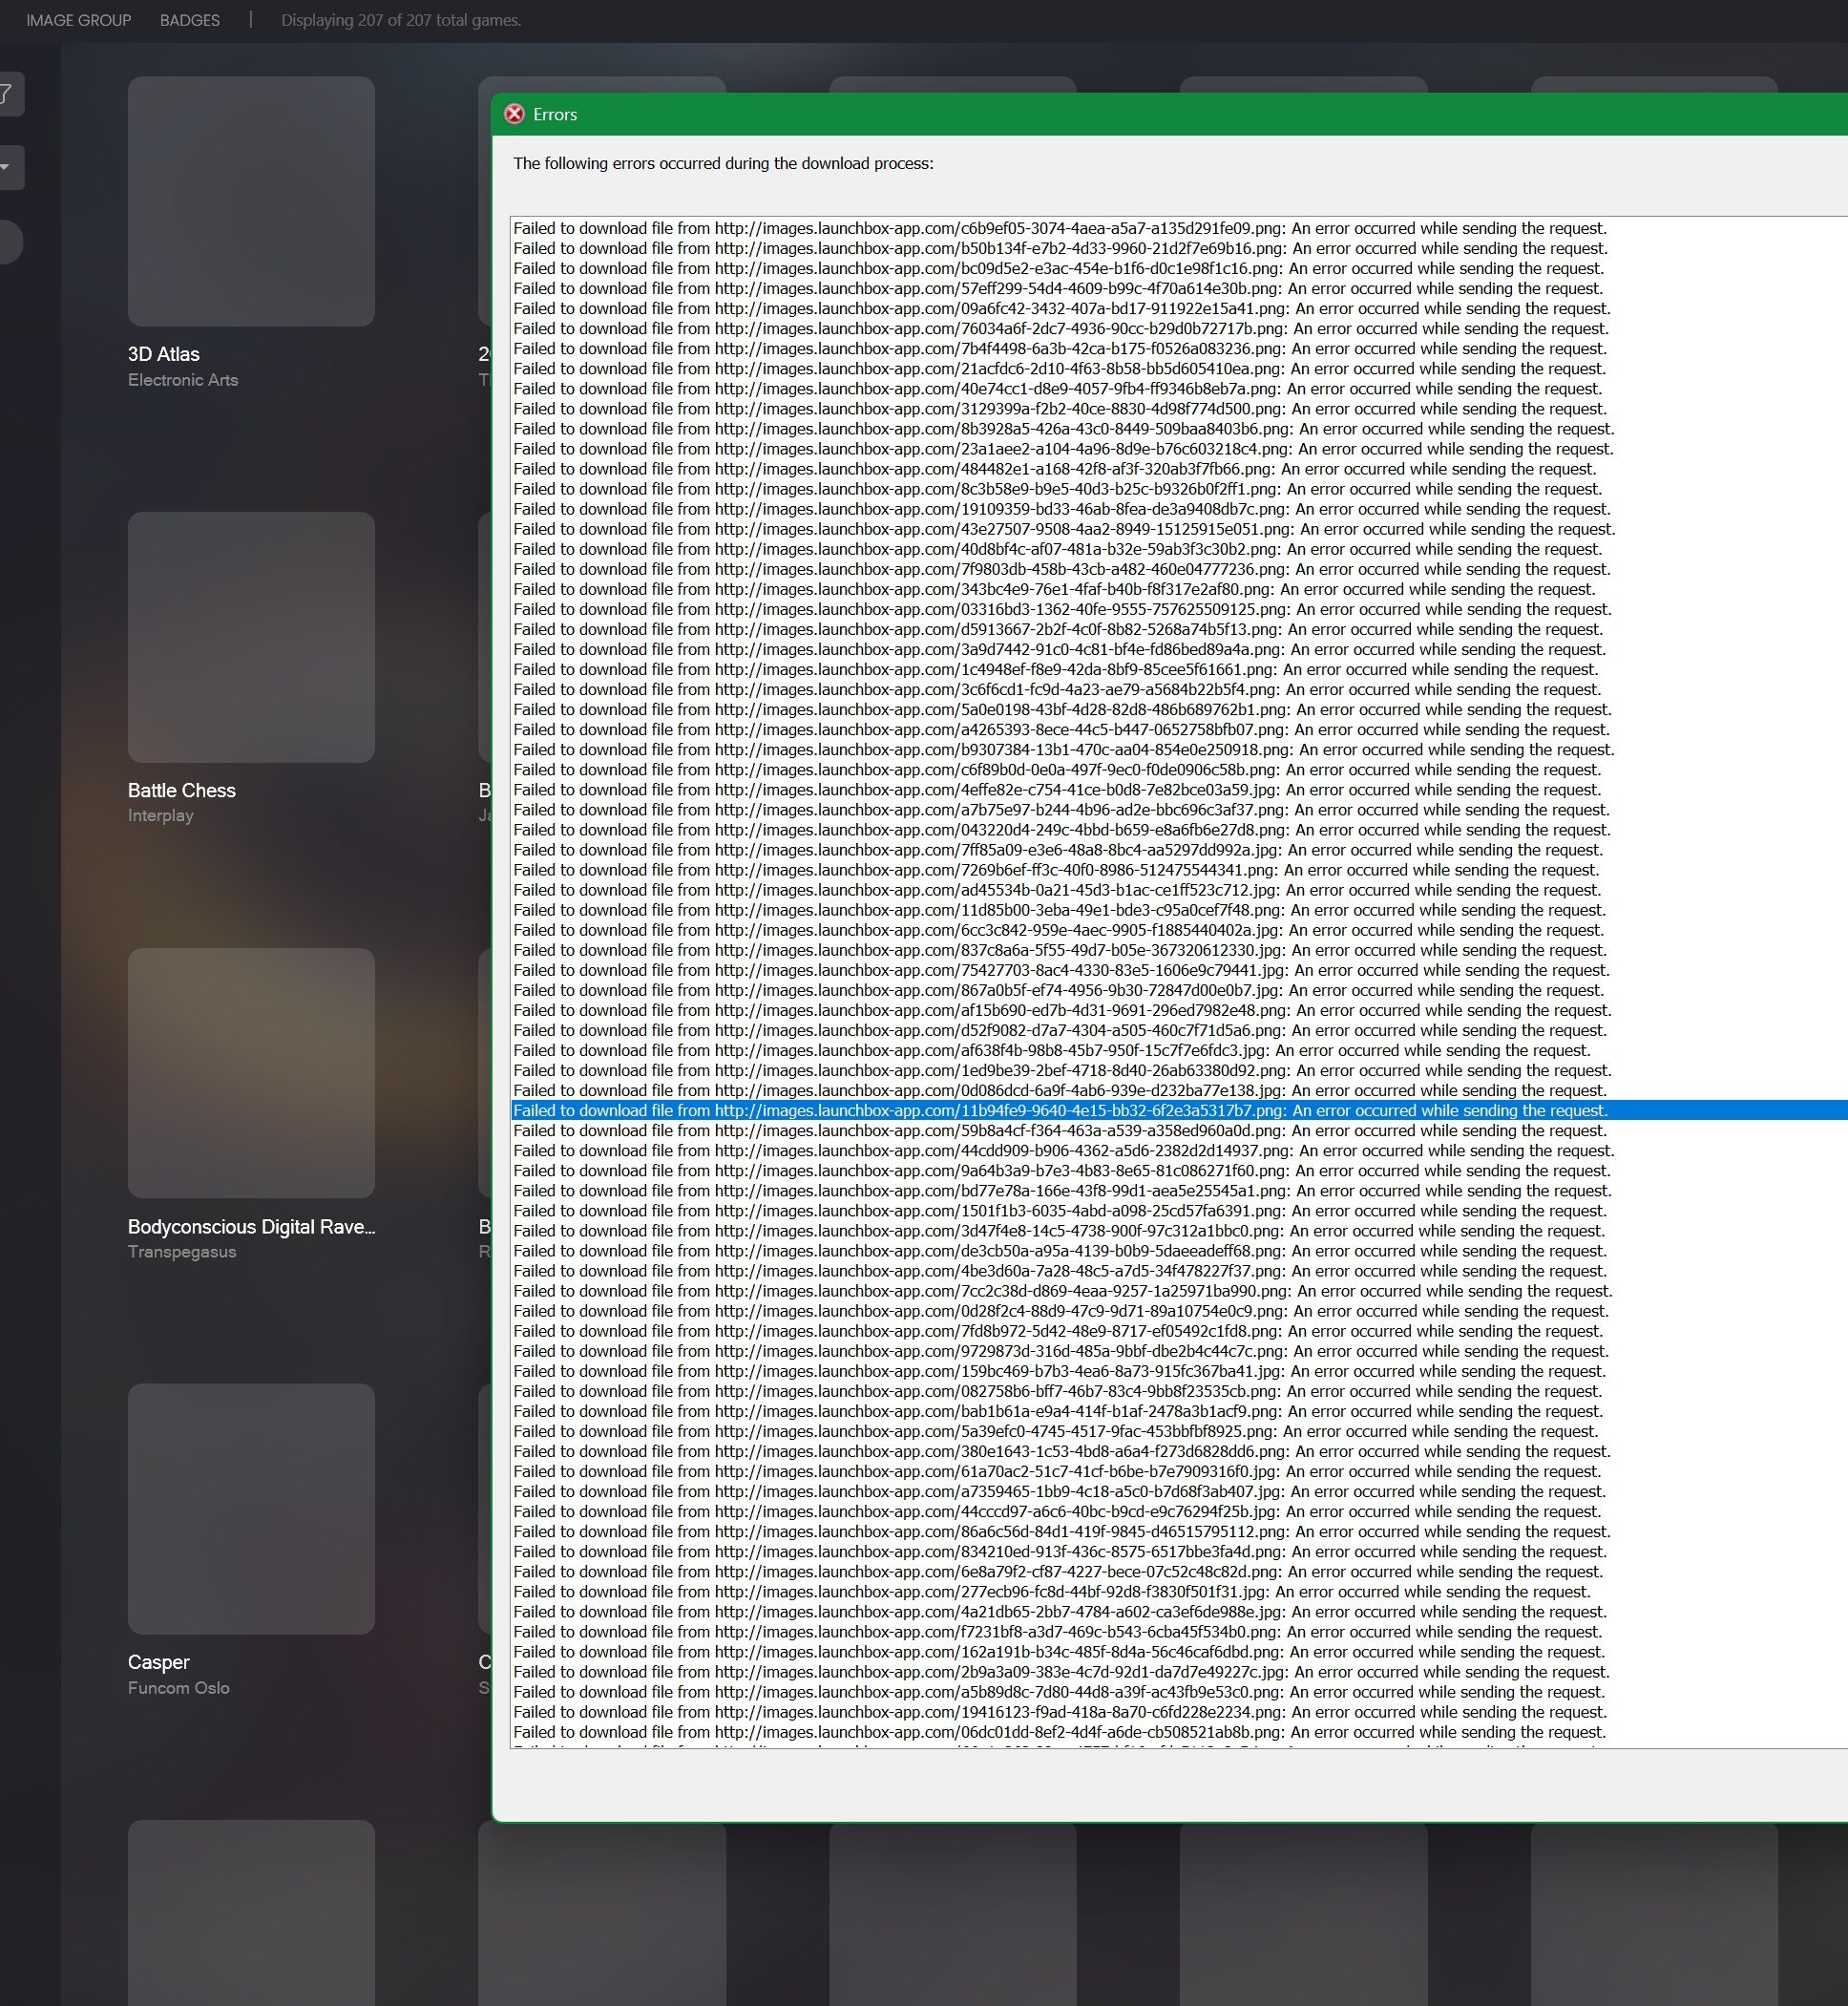1848x2006 pixels.
Task: Select the error row containing 76034a6f-2dc7-4936
Action: [x=1179, y=328]
